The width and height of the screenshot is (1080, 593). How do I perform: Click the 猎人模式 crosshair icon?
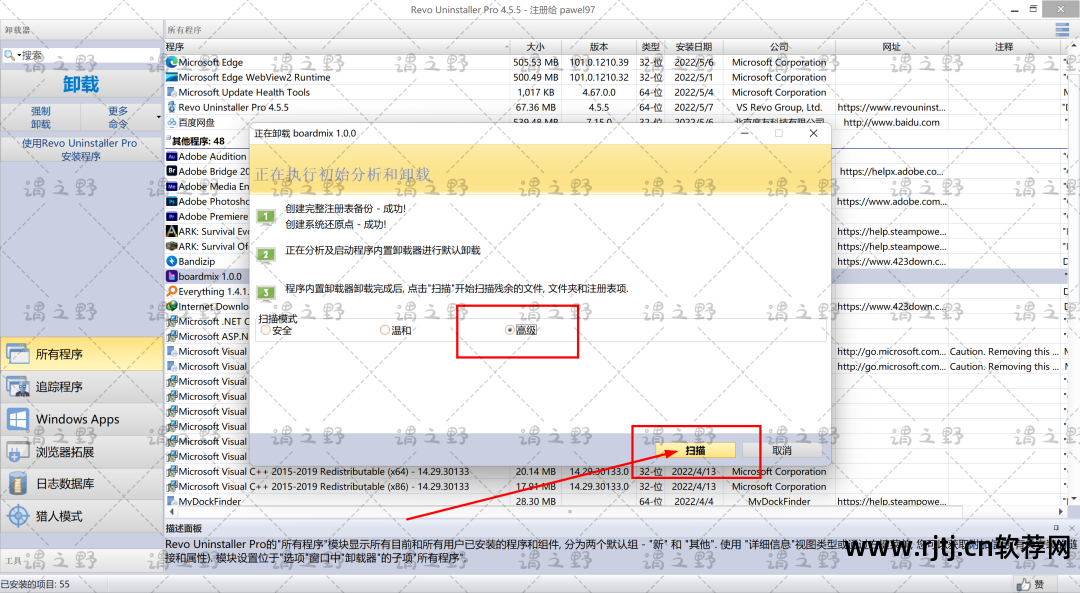(x=17, y=516)
